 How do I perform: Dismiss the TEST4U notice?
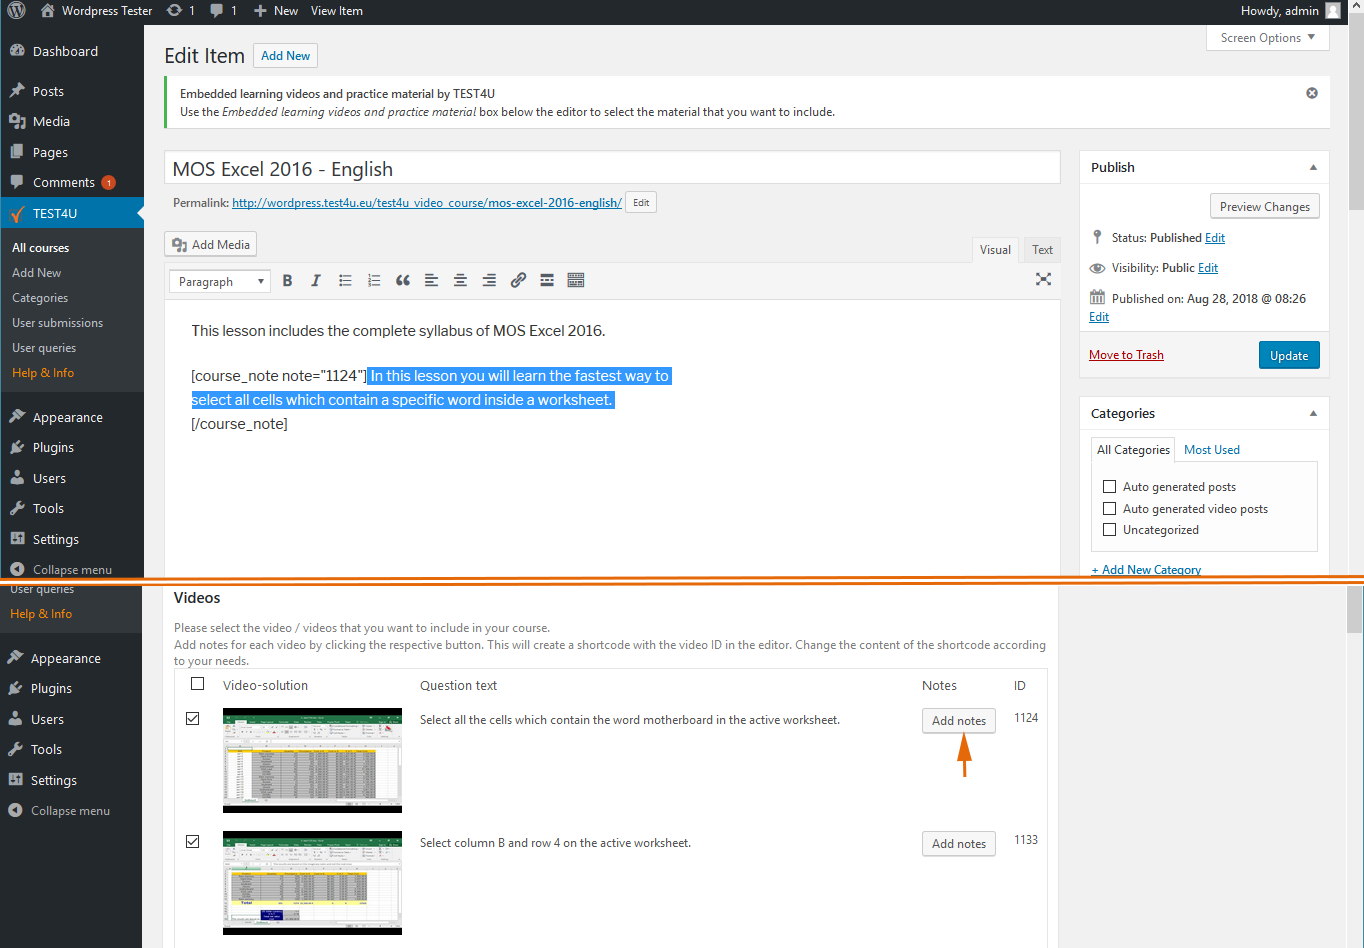click(x=1312, y=93)
